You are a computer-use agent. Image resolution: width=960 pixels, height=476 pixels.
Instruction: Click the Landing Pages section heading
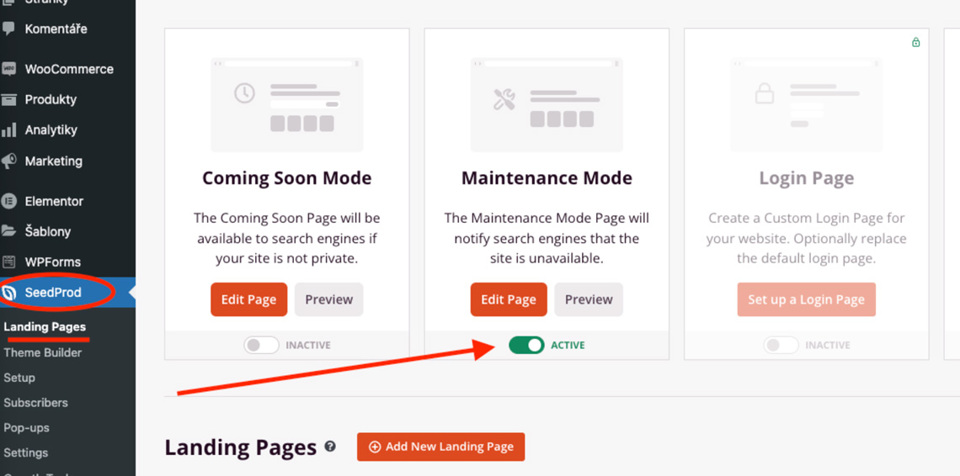click(x=241, y=448)
